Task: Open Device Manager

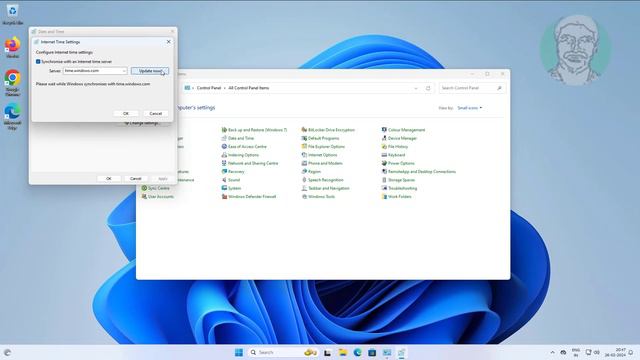Action: point(399,138)
